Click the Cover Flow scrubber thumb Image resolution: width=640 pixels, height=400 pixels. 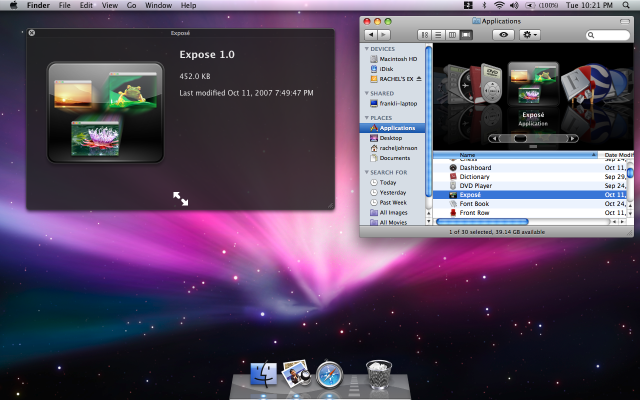pyautogui.click(x=520, y=139)
